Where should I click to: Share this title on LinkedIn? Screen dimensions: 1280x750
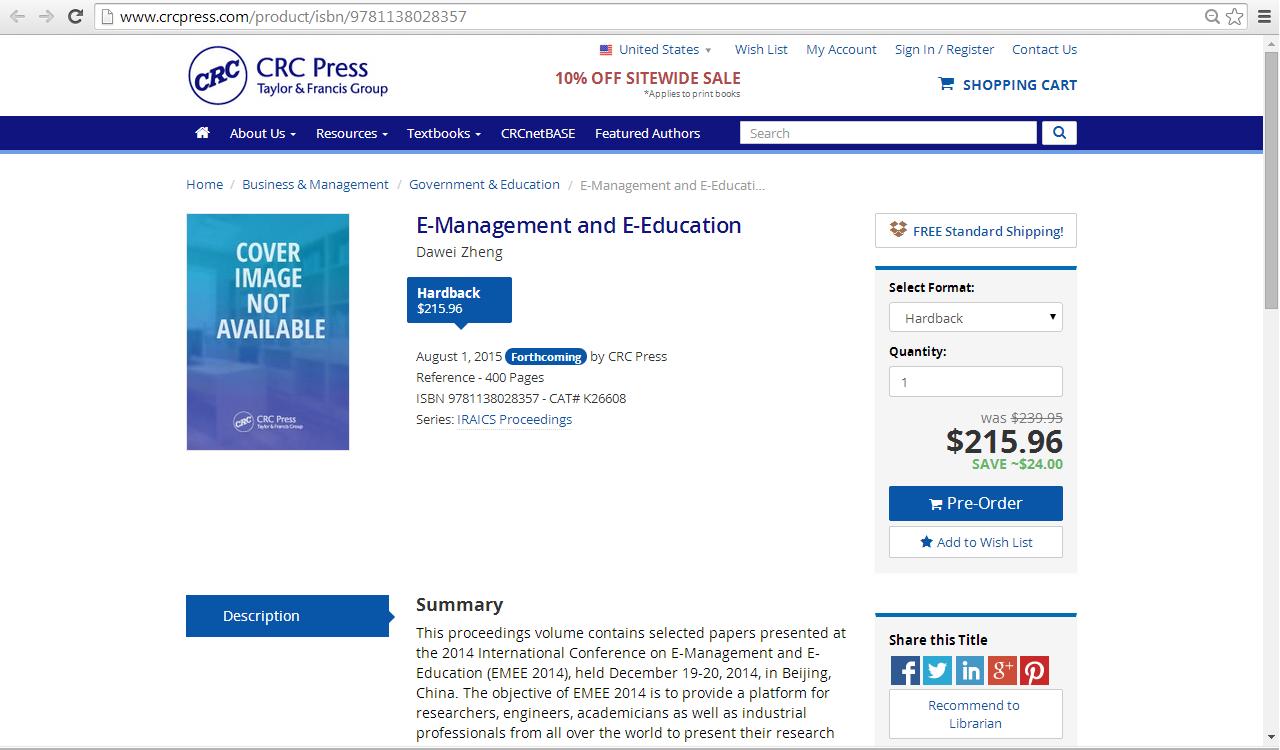pyautogui.click(x=970, y=670)
